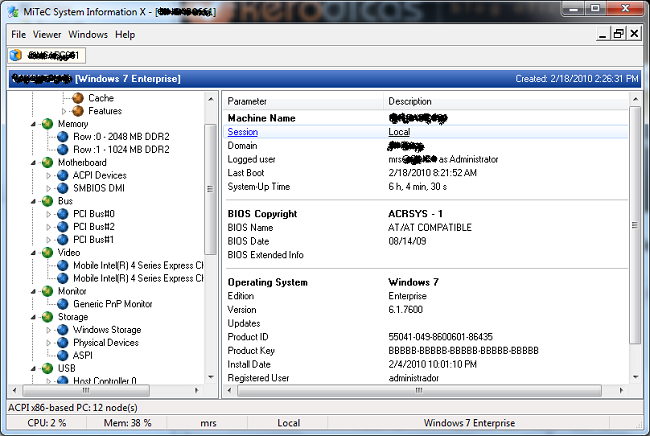Click the Windows Storage icon
Screen dimensions: 650x436
pyautogui.click(x=63, y=329)
